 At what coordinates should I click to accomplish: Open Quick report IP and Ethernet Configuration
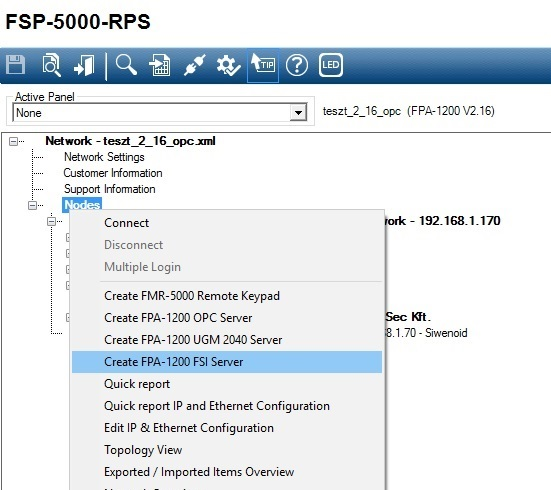[227, 406]
